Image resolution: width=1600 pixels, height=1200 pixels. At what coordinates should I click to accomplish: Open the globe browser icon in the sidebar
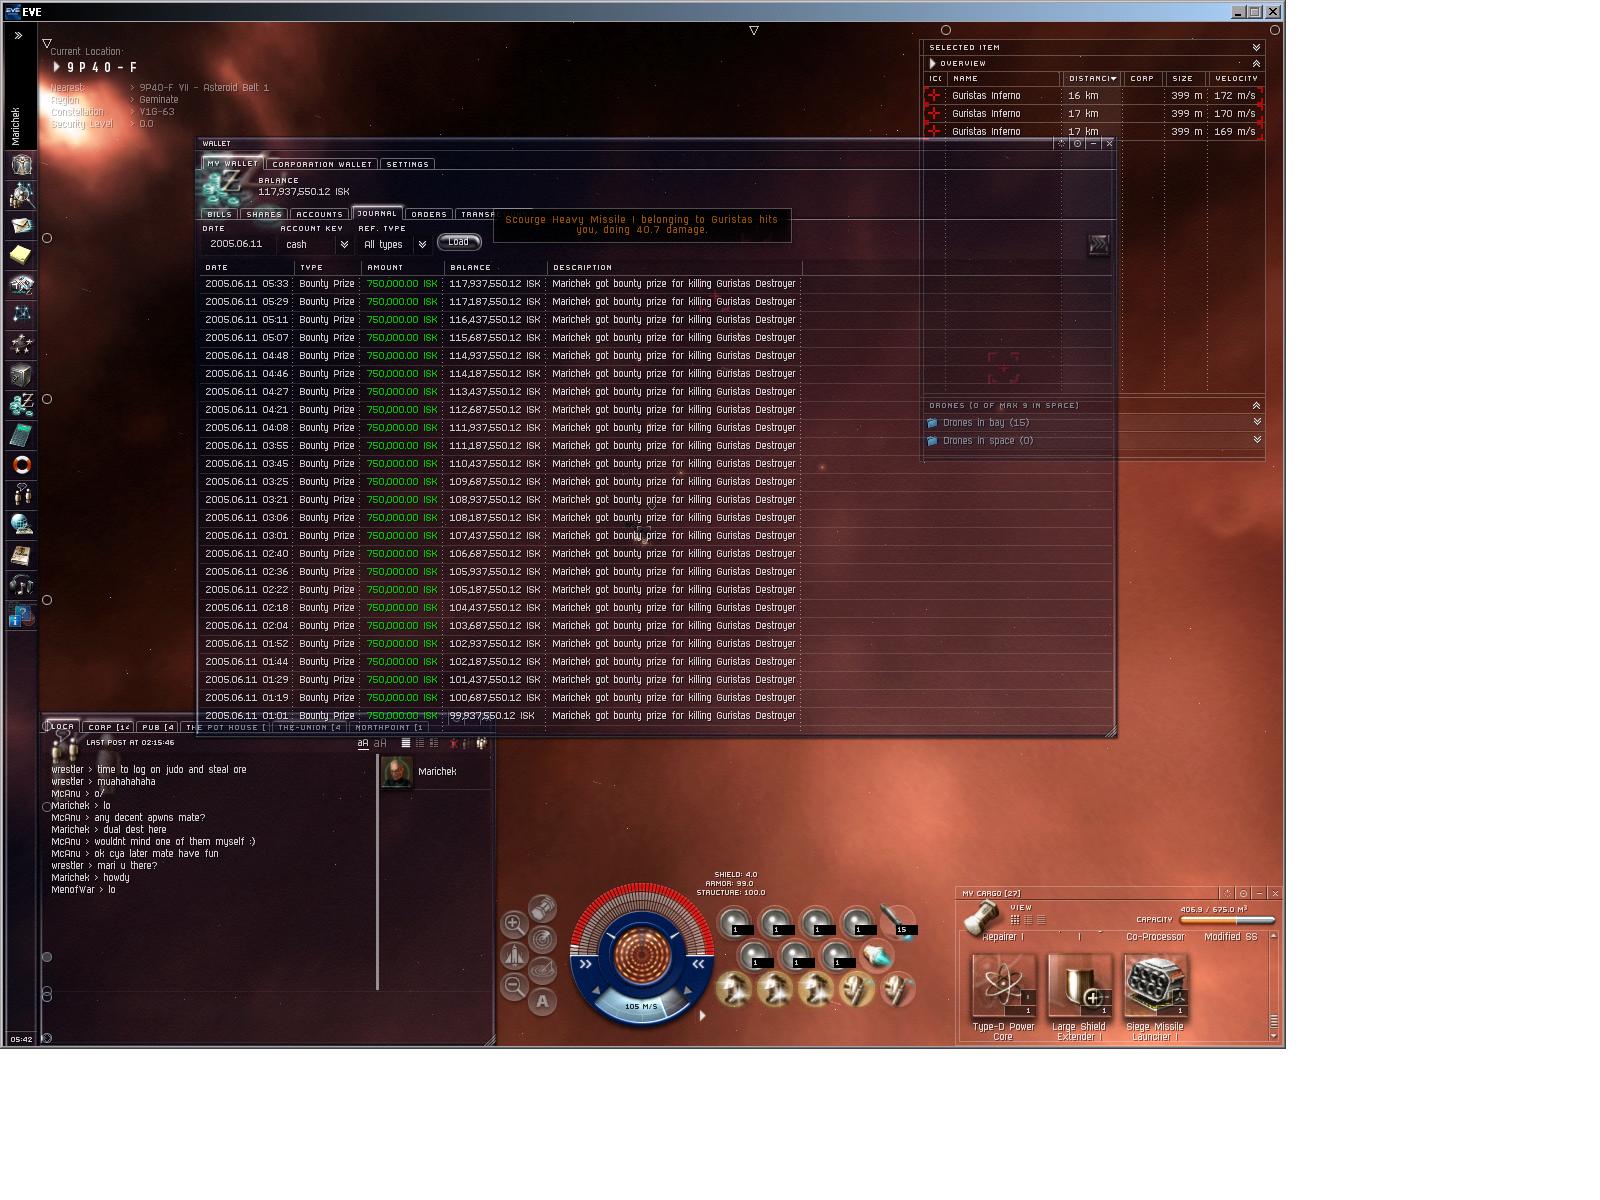click(x=22, y=525)
